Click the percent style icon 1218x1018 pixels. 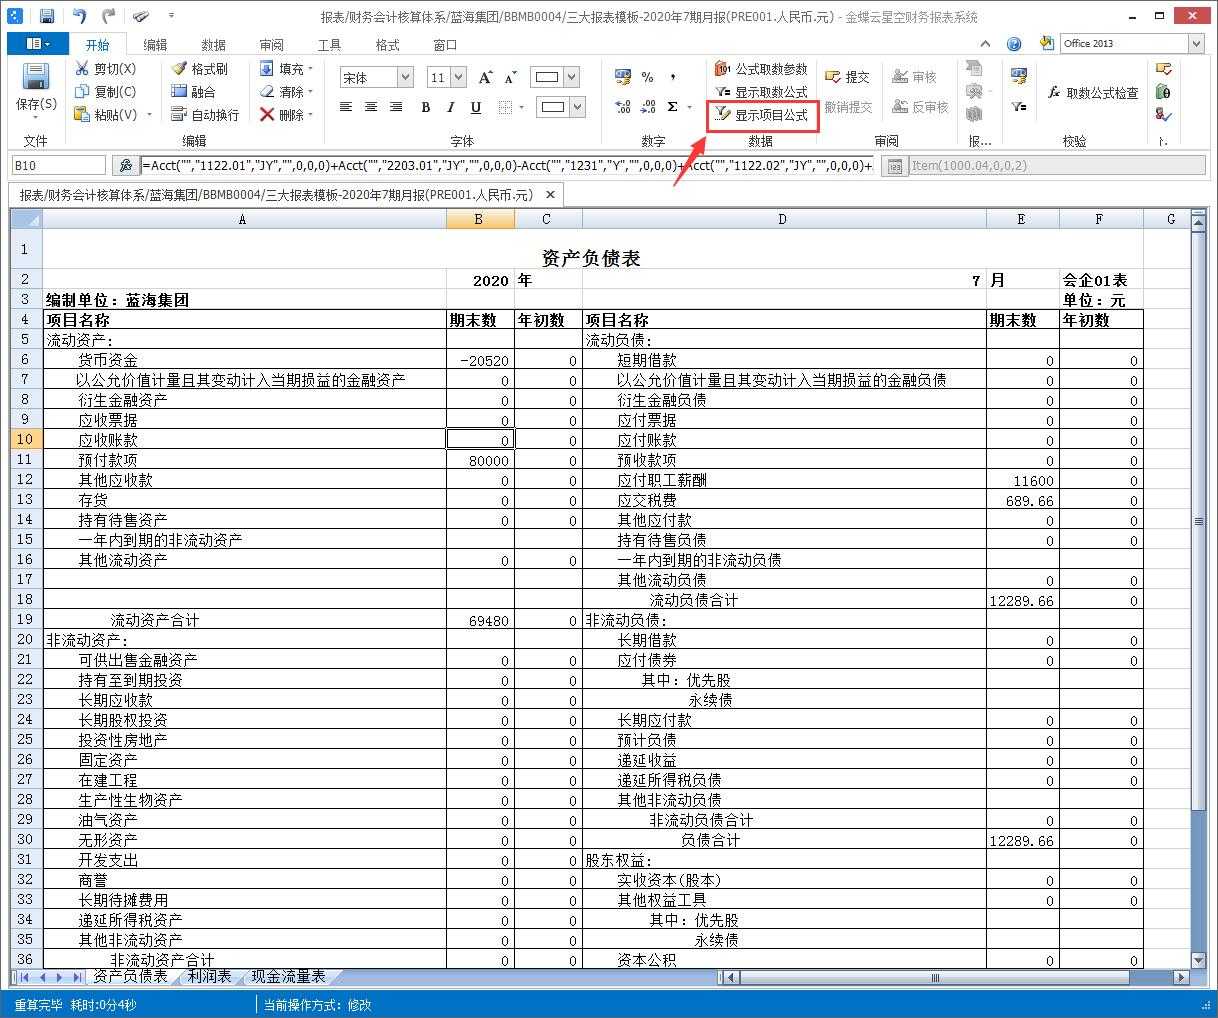click(x=647, y=77)
